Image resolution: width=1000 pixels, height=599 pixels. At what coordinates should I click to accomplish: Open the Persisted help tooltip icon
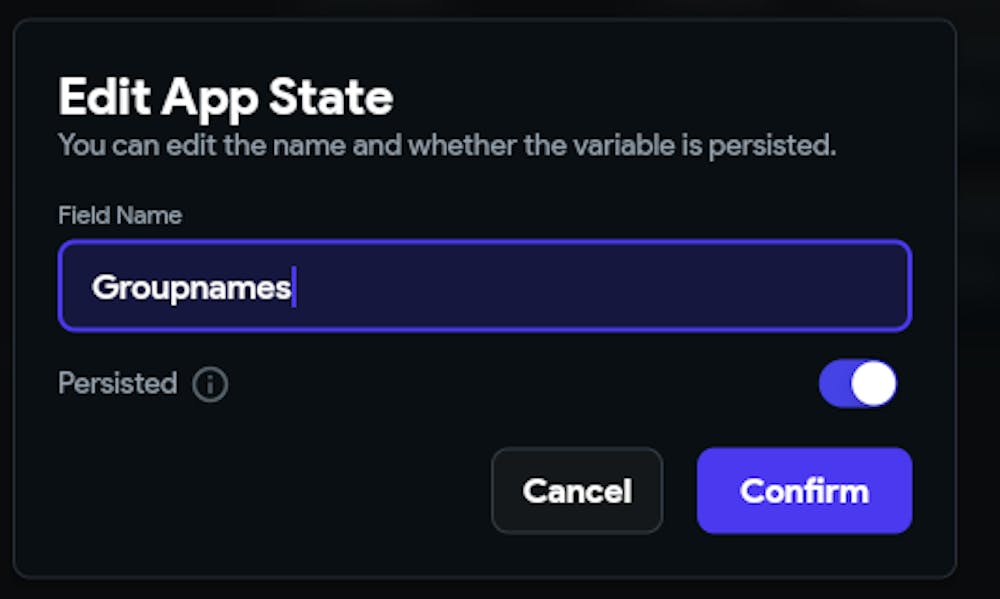[210, 384]
